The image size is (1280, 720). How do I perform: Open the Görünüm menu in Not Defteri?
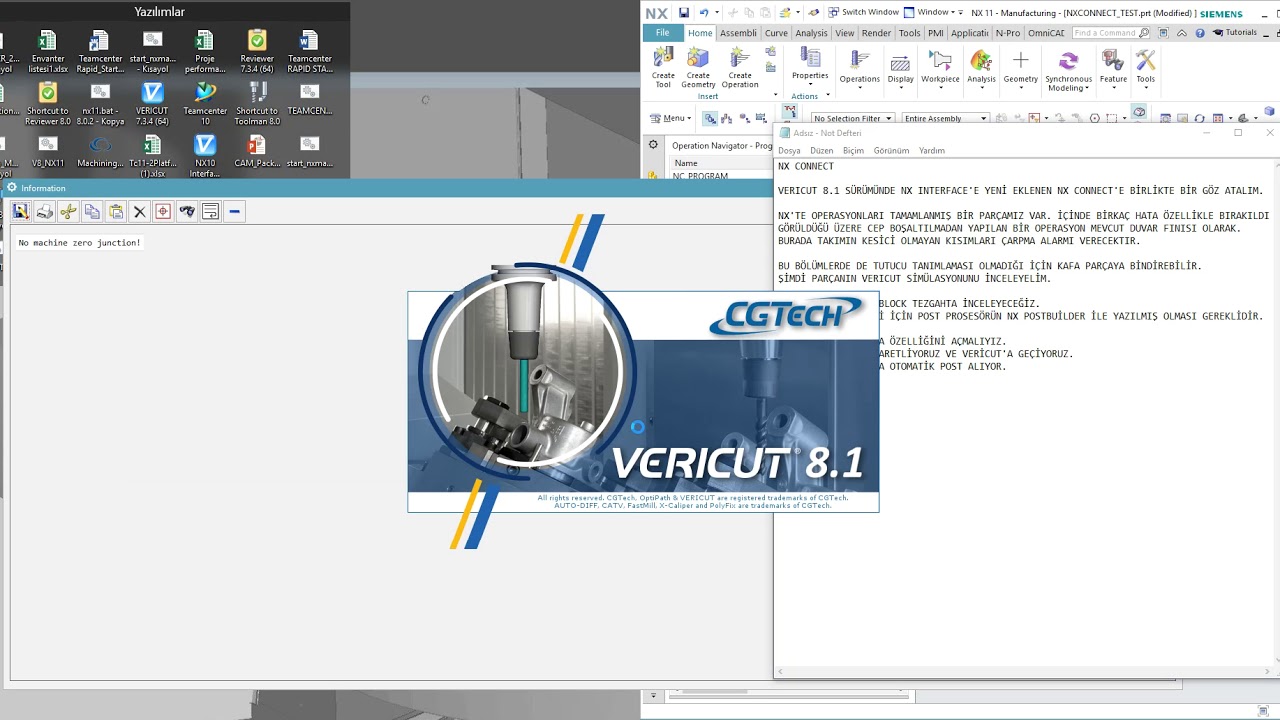coord(891,151)
